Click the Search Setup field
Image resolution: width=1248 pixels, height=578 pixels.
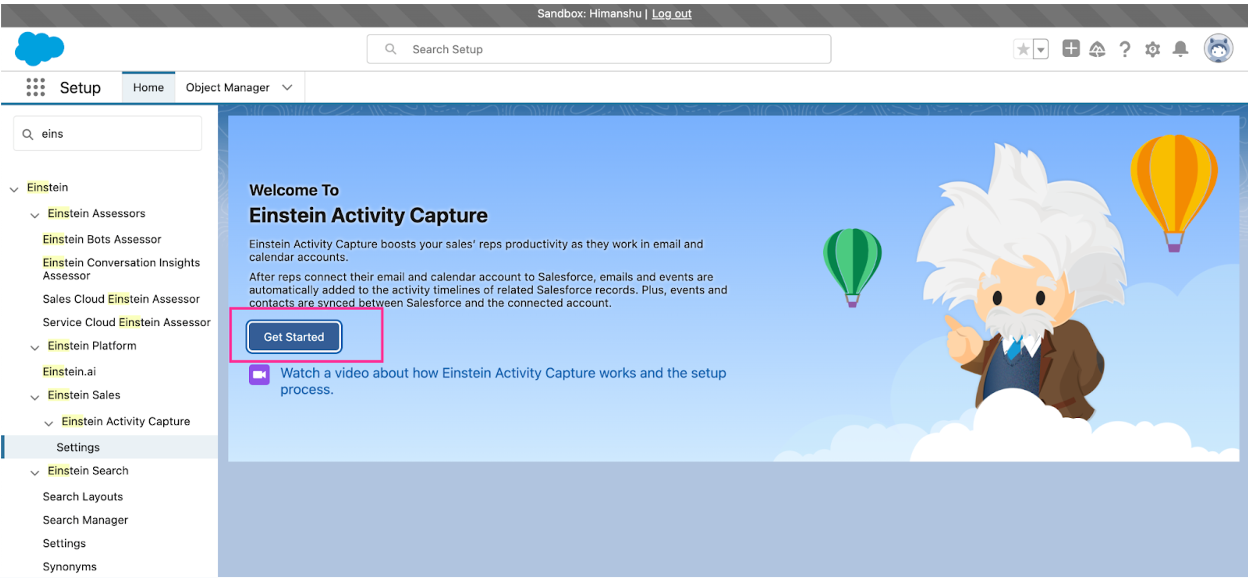tap(599, 49)
